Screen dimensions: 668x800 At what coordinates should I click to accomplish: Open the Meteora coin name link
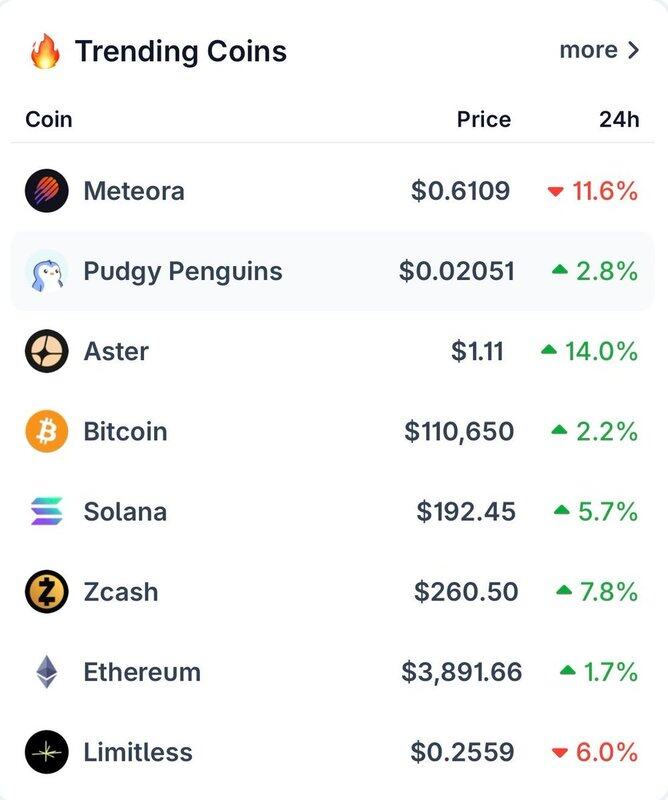pyautogui.click(x=134, y=191)
